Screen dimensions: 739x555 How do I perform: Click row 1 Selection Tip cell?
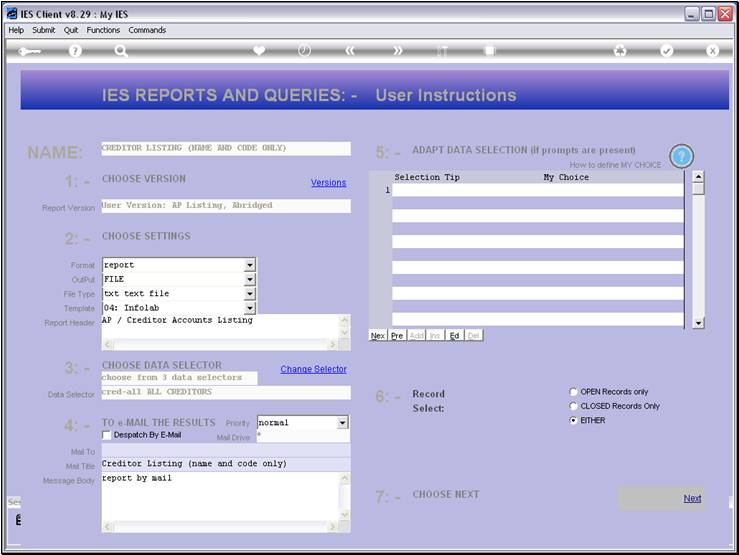467,190
